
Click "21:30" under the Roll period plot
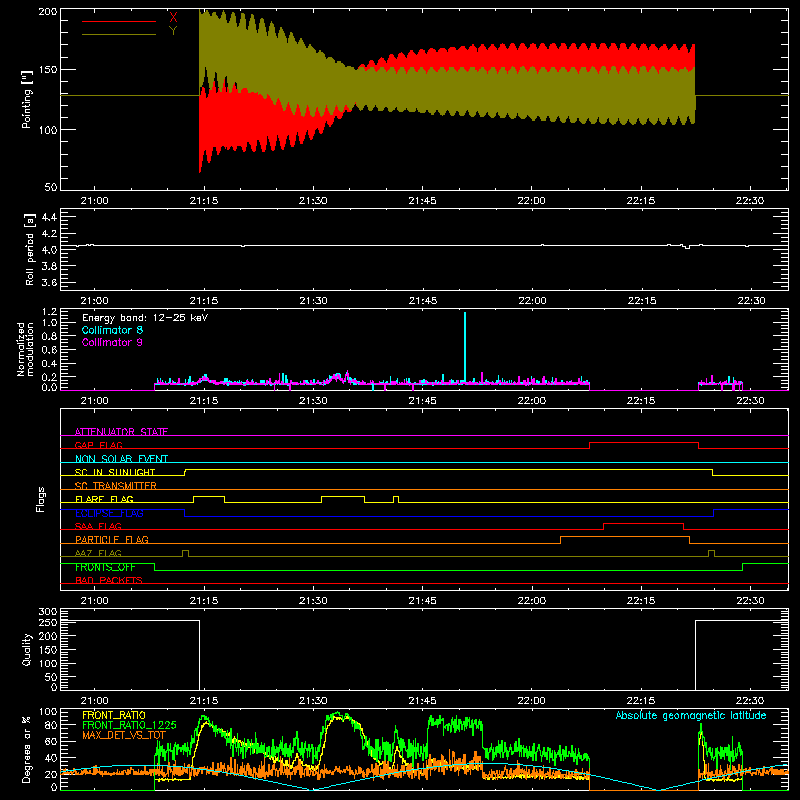313,301
